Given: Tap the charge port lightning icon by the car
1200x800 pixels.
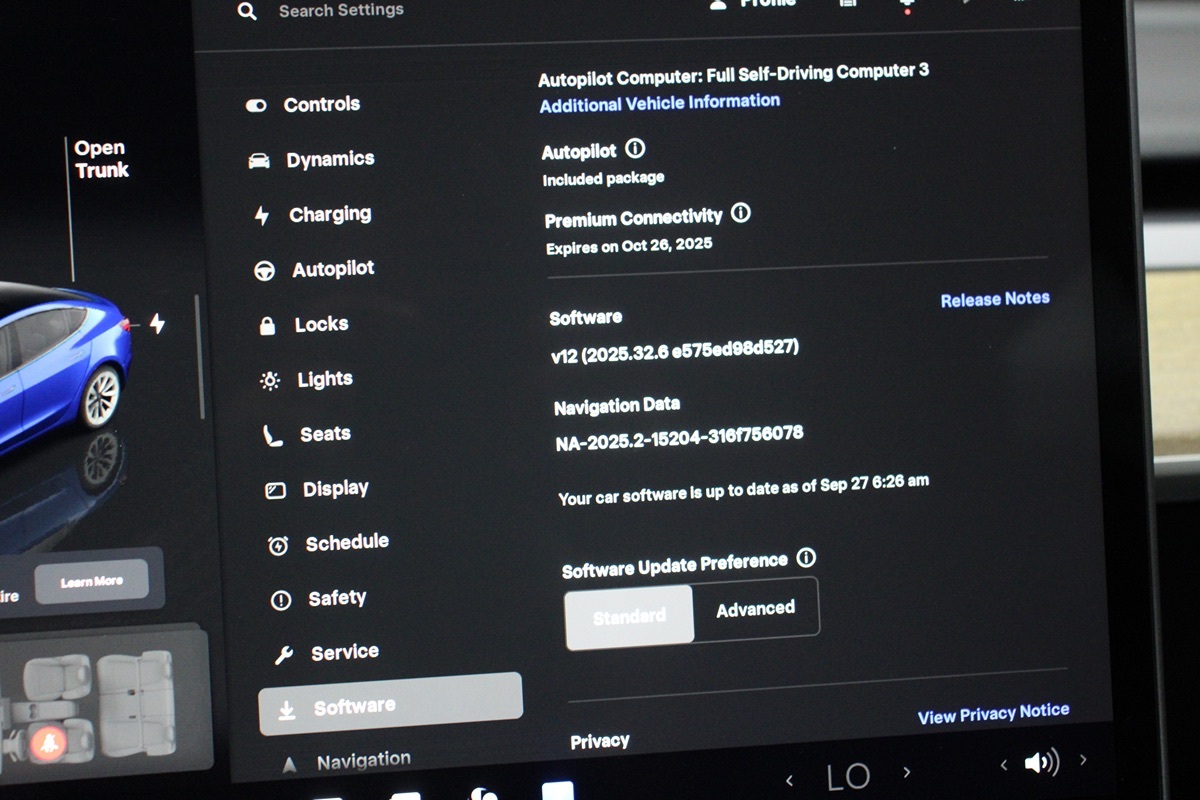Looking at the screenshot, I should click(157, 323).
